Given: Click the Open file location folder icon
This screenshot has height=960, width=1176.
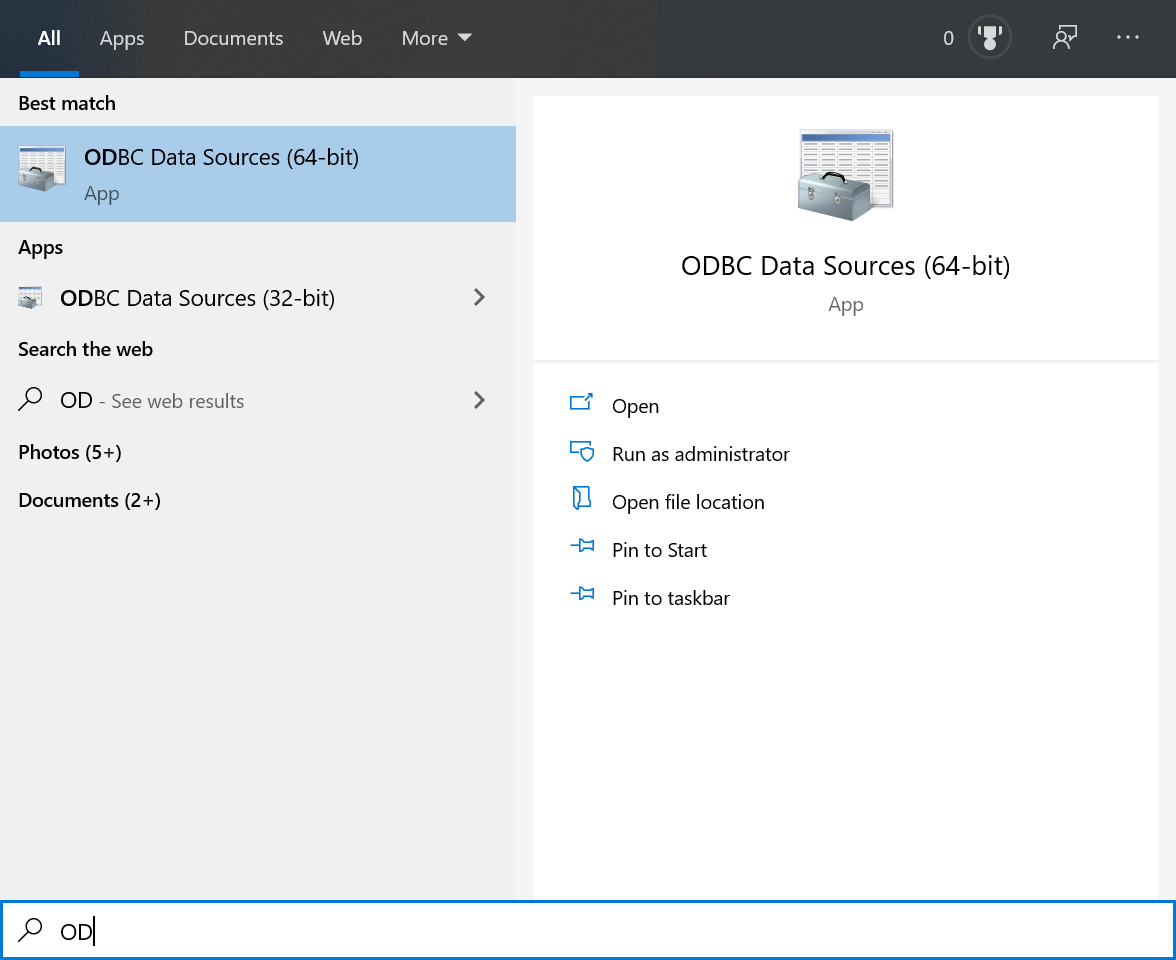Looking at the screenshot, I should click(581, 501).
